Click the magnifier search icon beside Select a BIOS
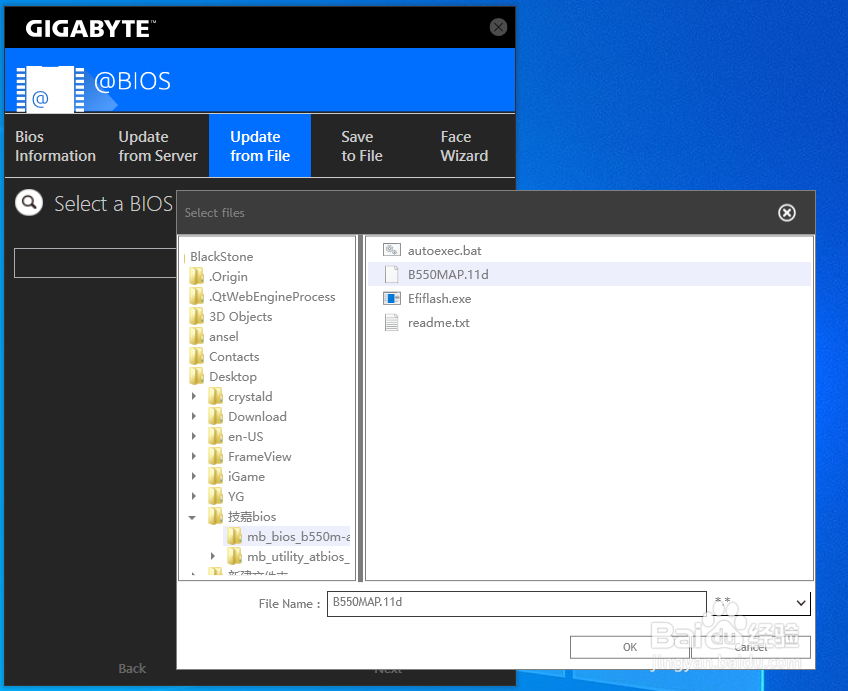This screenshot has width=848, height=691. coord(29,203)
